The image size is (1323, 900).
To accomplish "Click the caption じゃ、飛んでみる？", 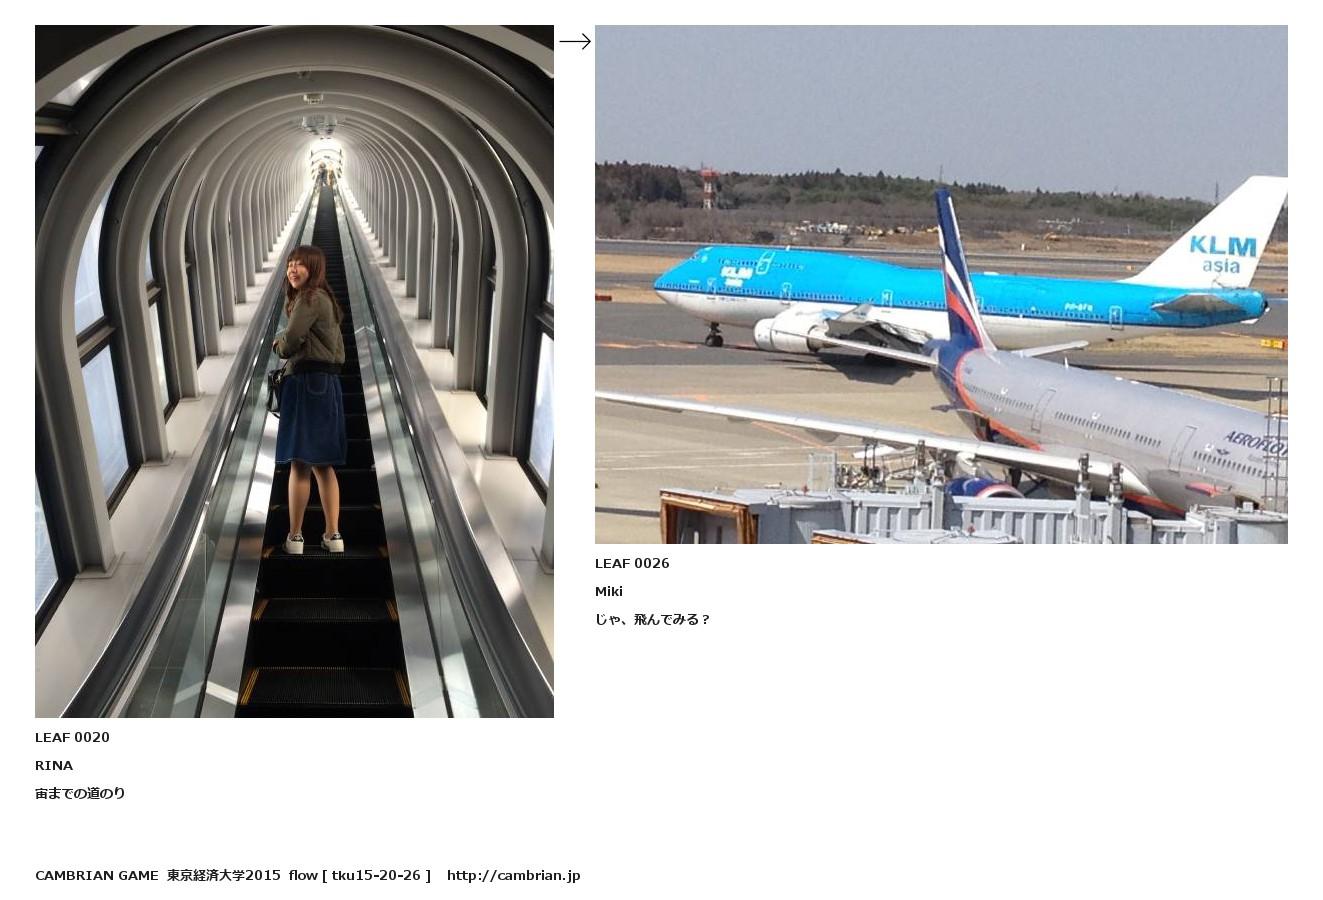I will coord(653,619).
